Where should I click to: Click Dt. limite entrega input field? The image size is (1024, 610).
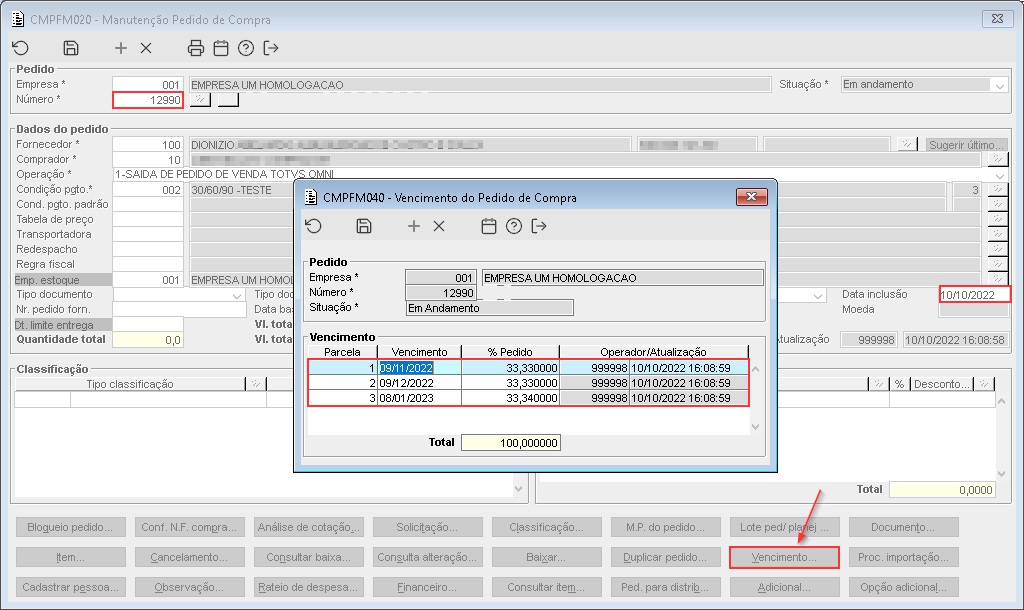click(148, 325)
